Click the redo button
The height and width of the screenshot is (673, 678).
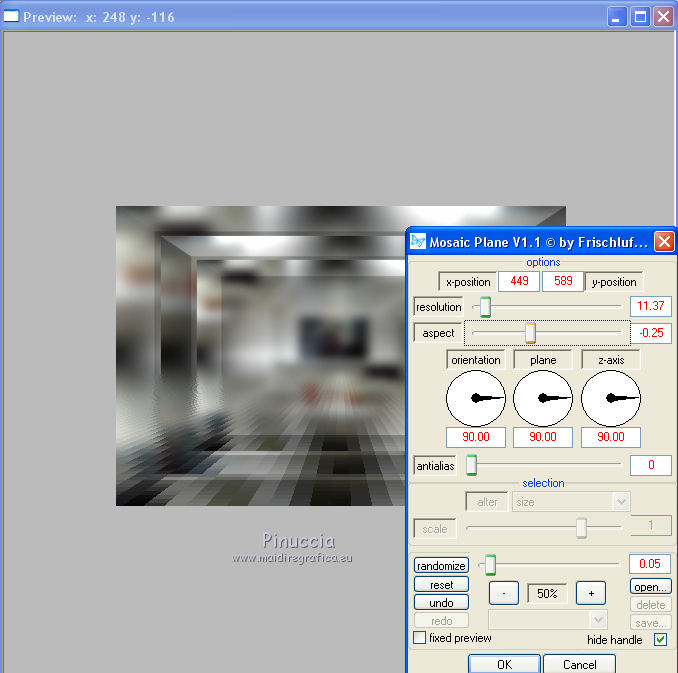click(x=441, y=621)
